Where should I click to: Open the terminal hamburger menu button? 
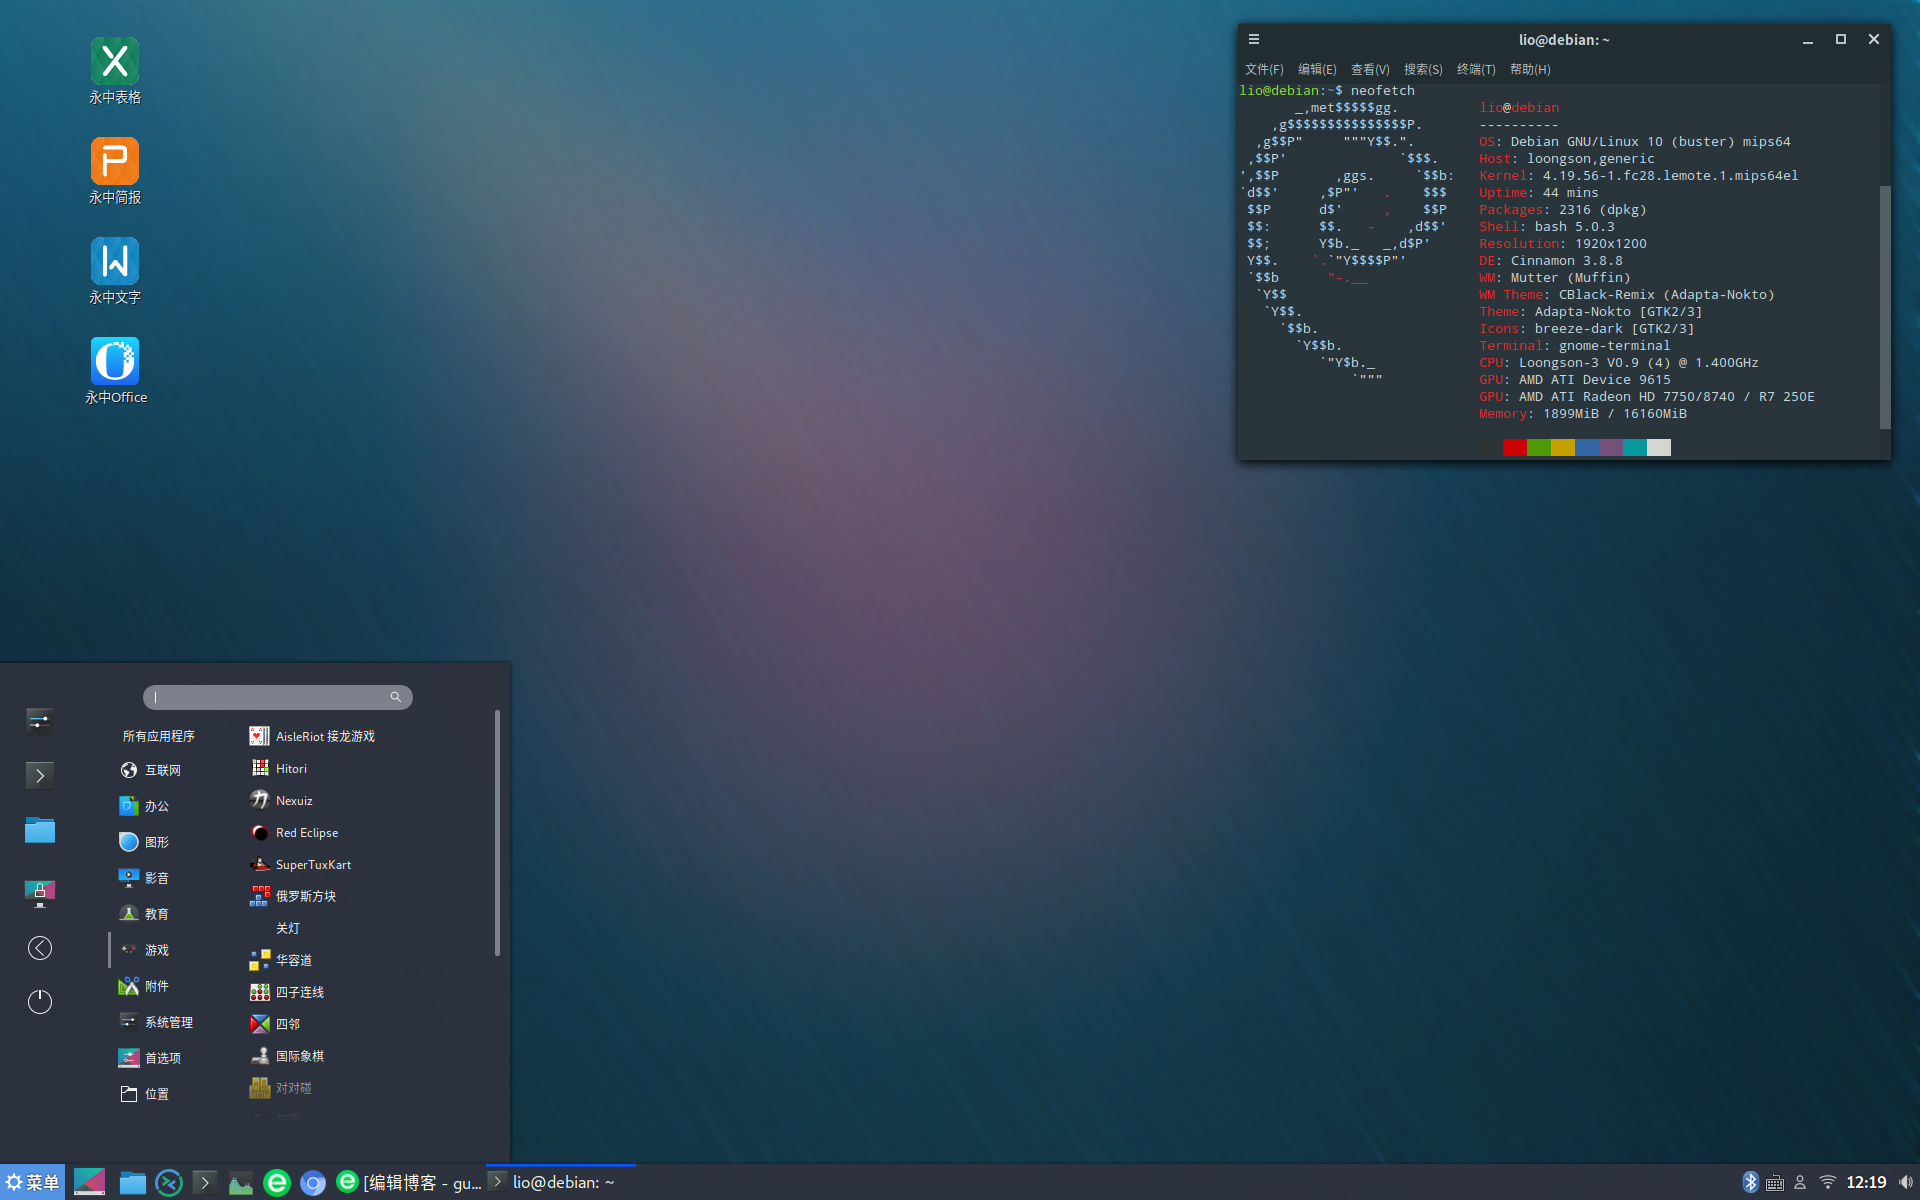tap(1254, 40)
